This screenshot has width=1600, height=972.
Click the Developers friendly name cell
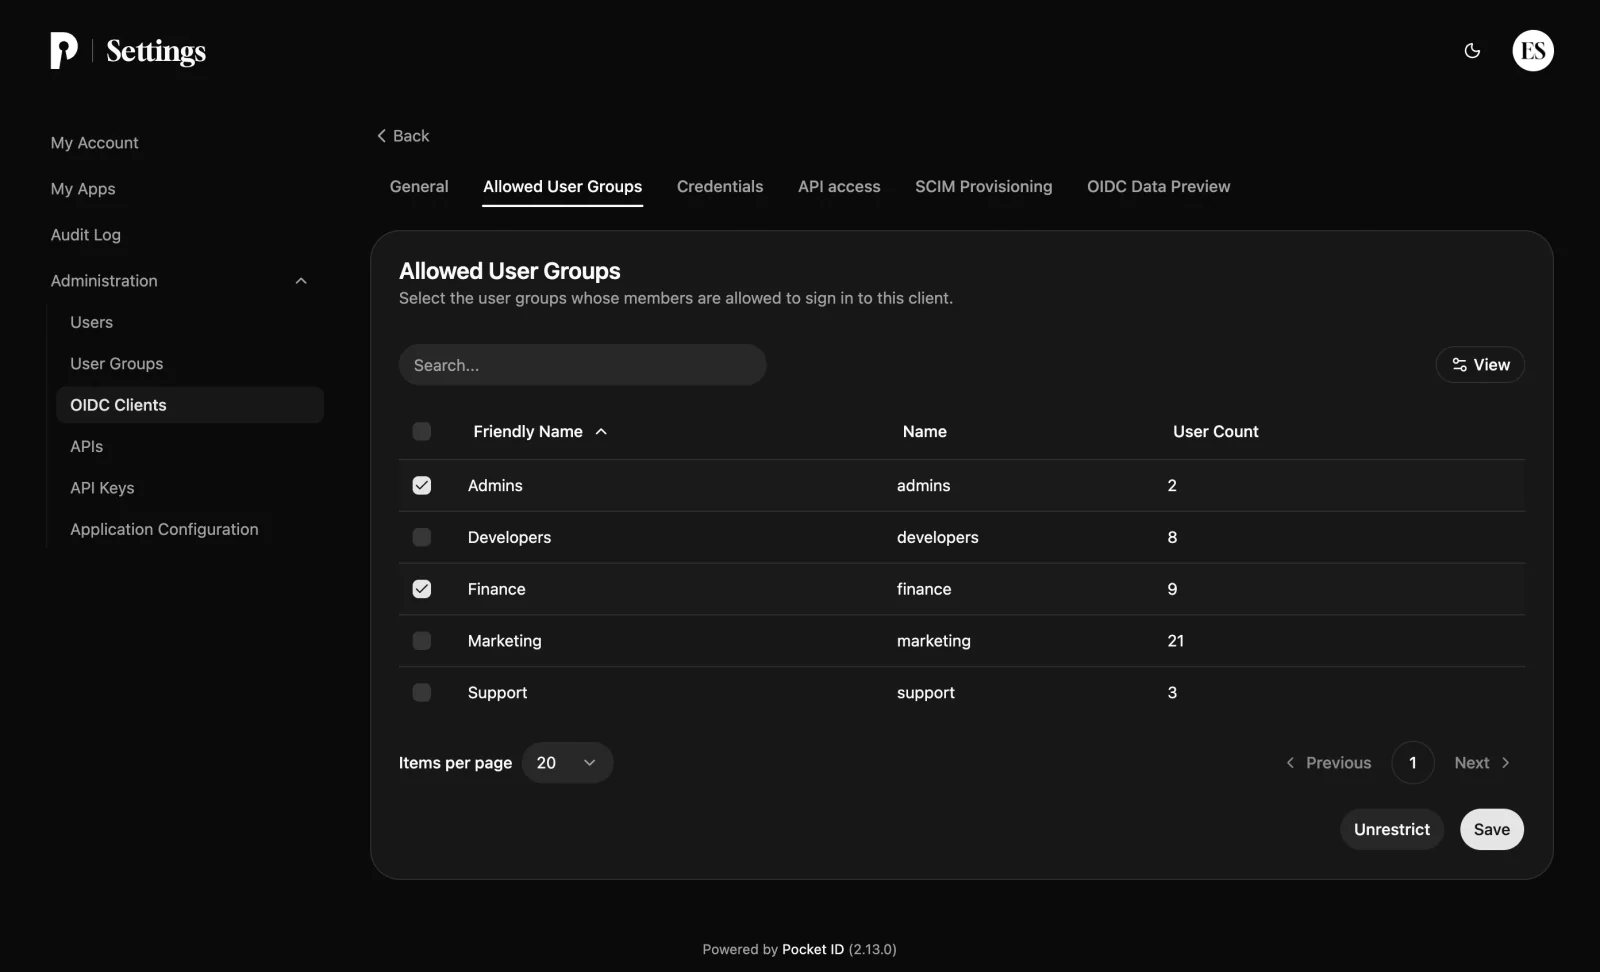[x=509, y=538]
